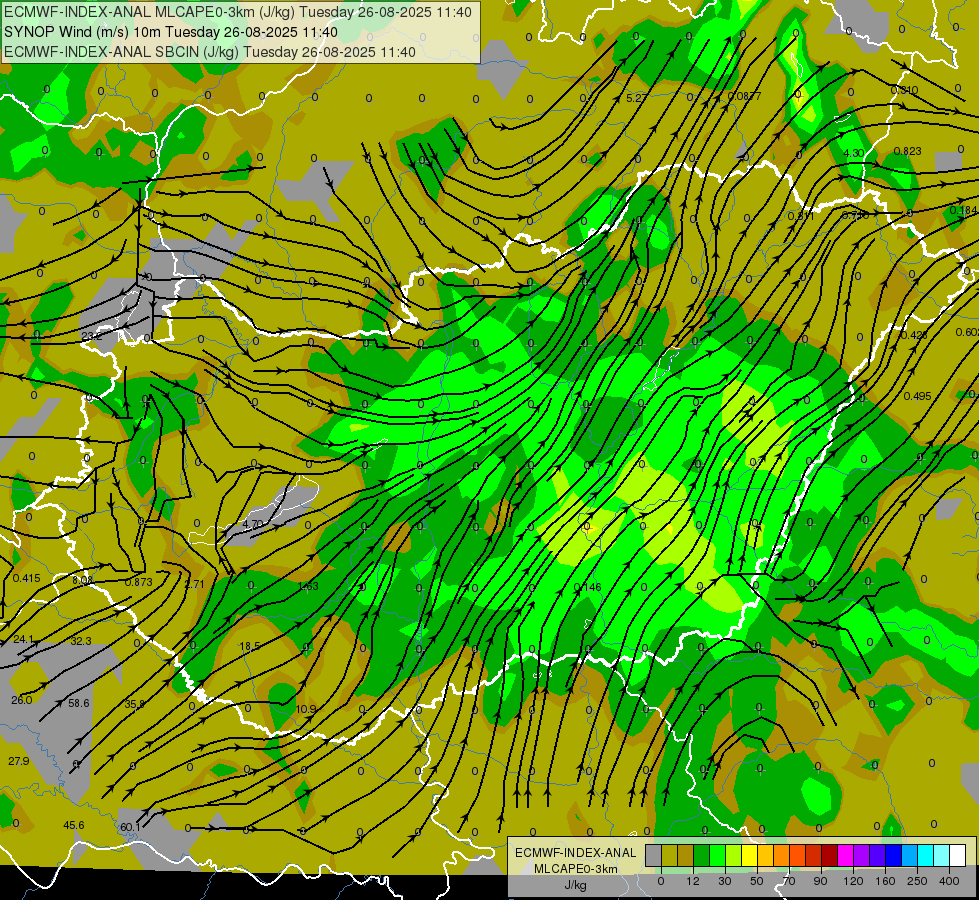Click the J/kg unit label in legend

575,885
